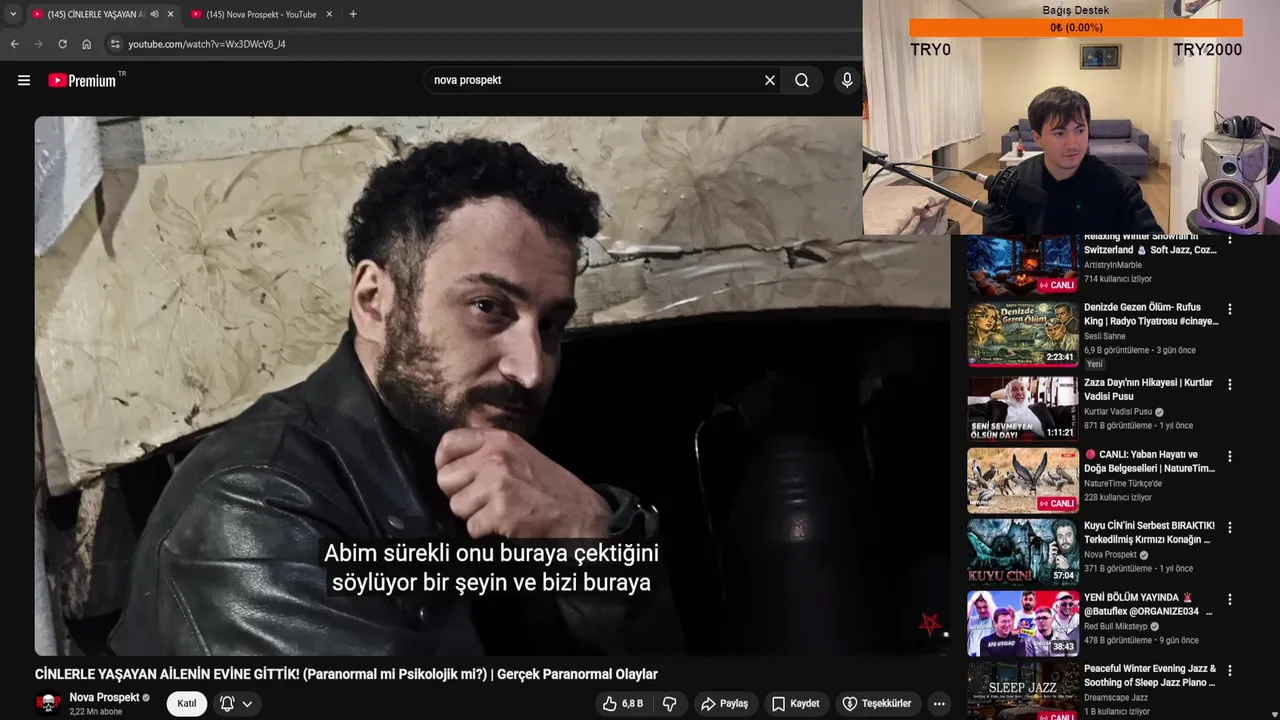Click the red star watermark in player

tap(931, 625)
